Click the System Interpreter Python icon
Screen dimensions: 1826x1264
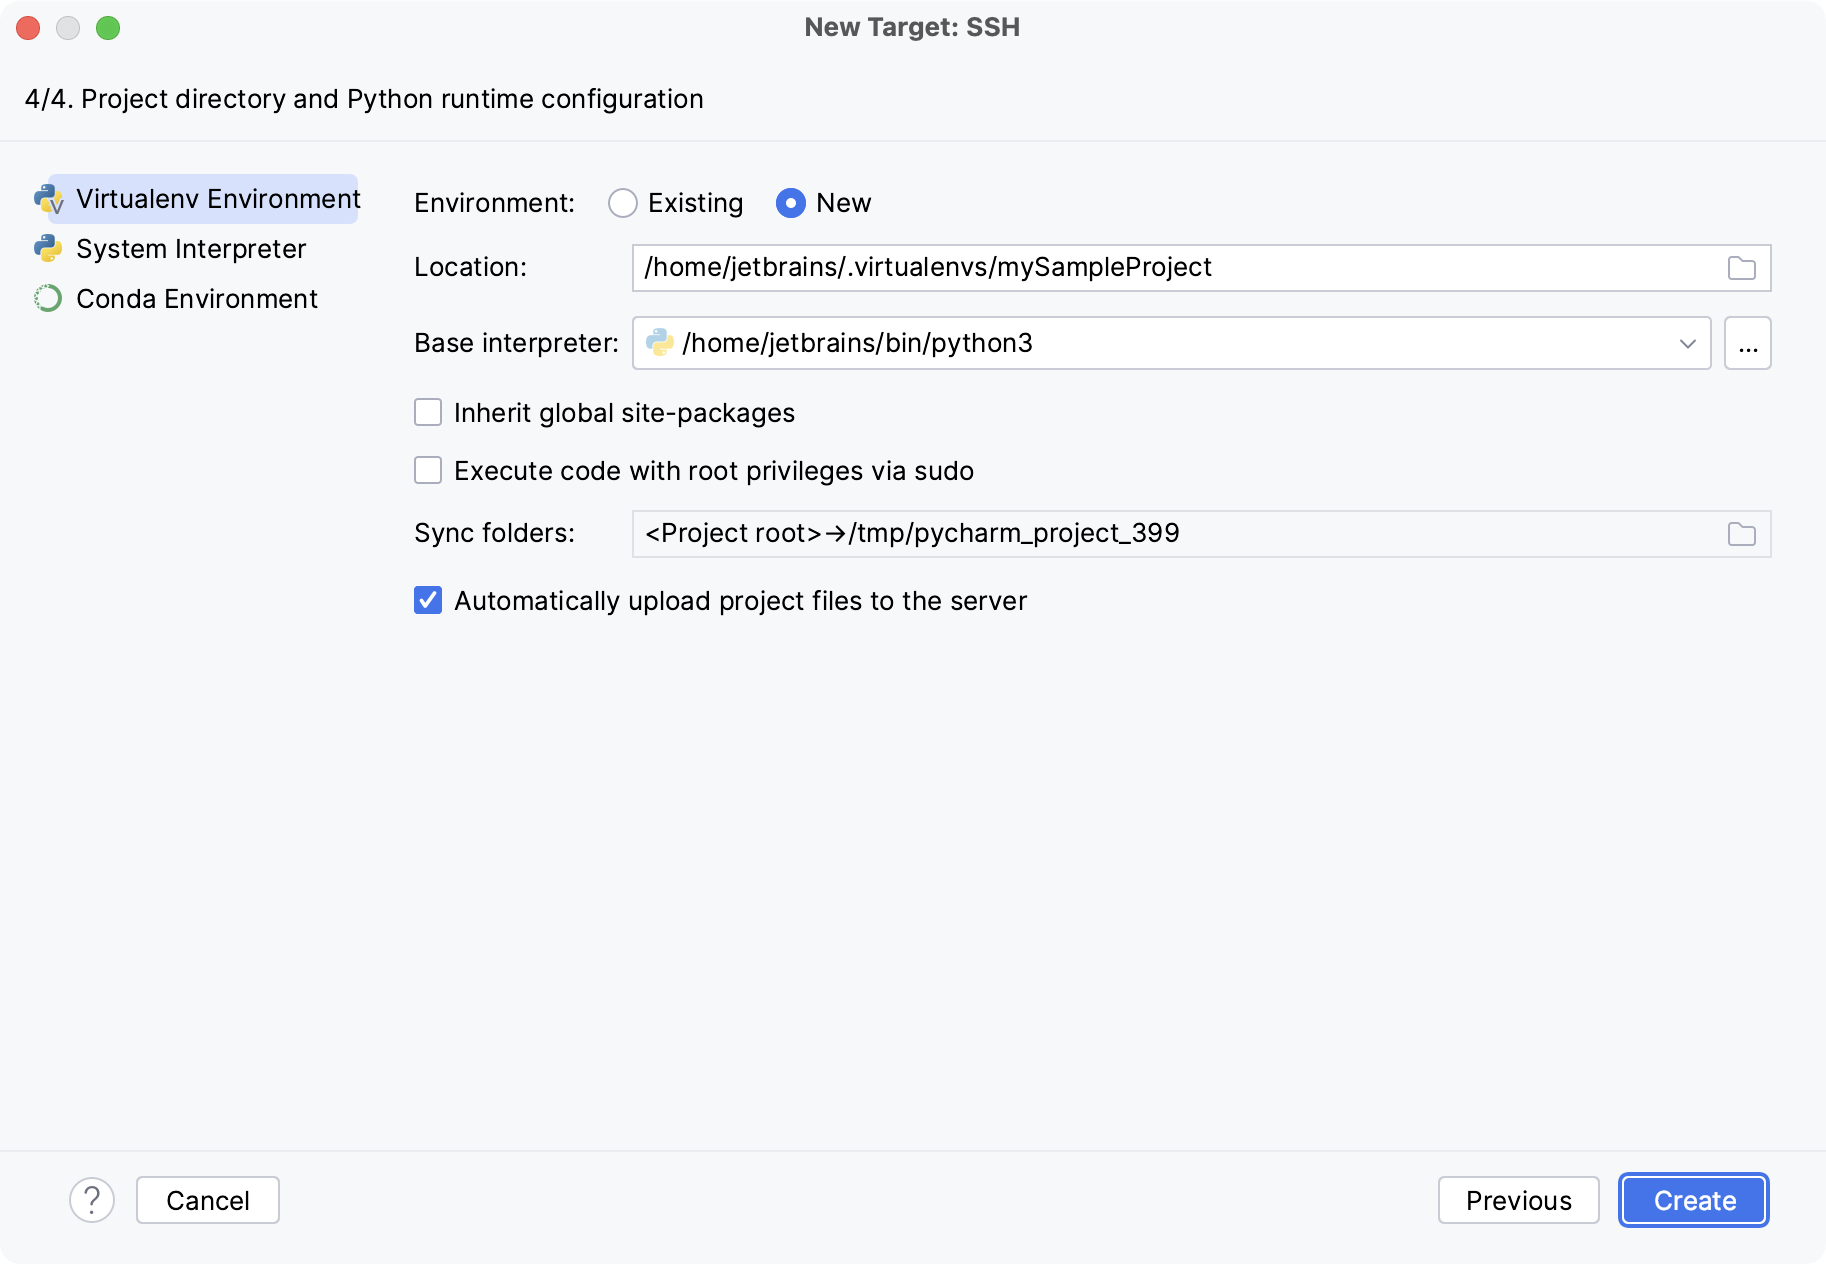click(50, 248)
